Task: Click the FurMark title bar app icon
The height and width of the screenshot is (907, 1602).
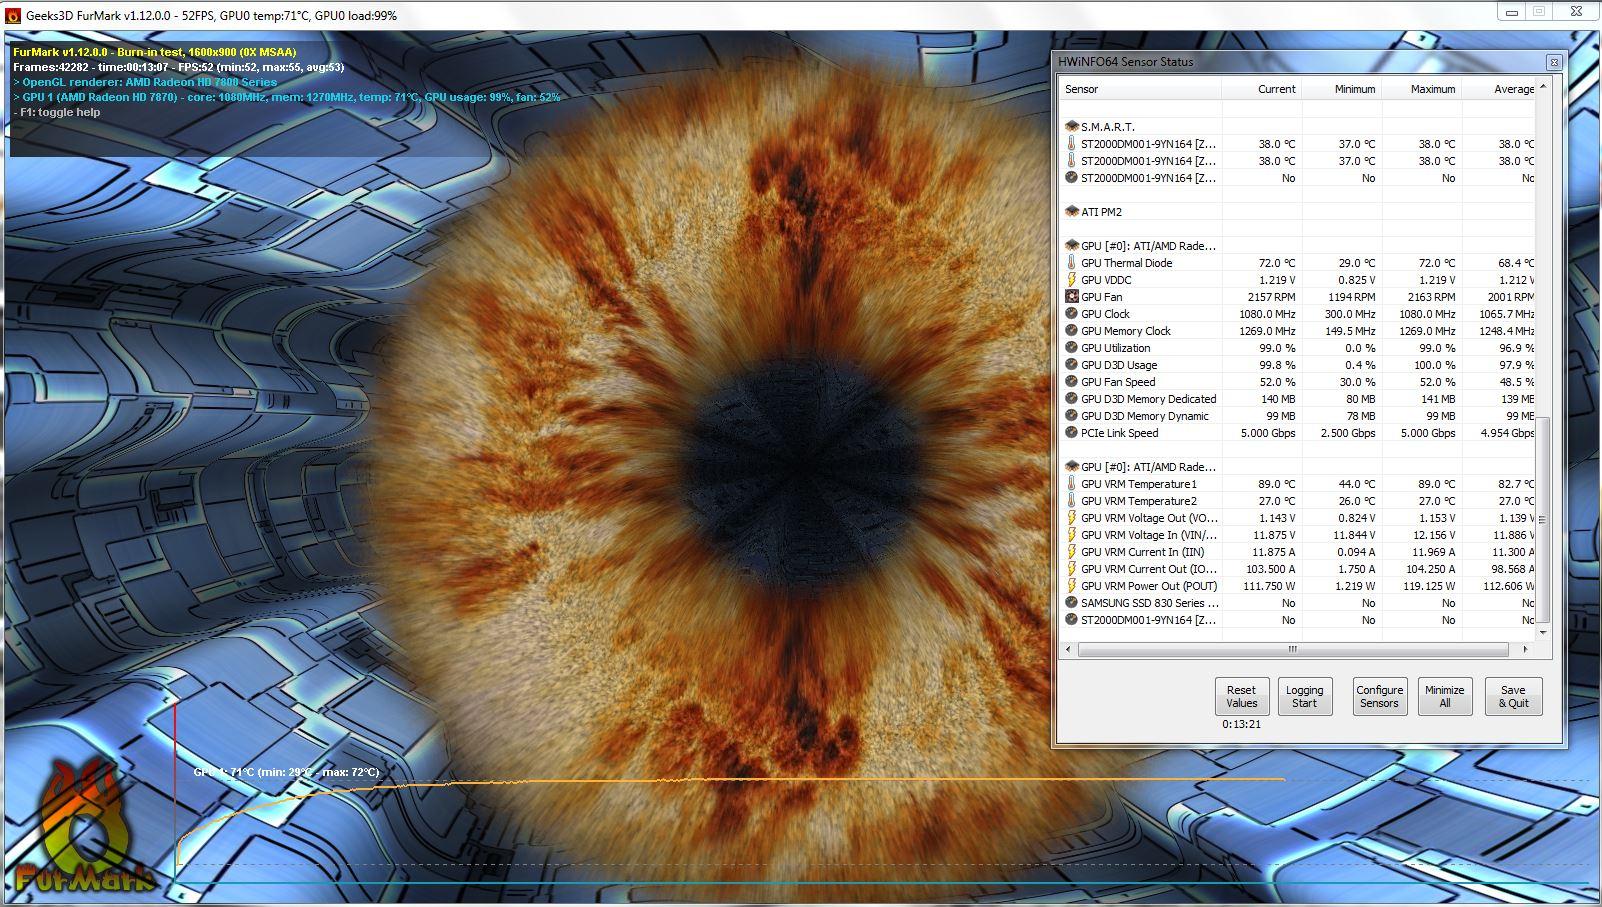Action: (x=13, y=15)
